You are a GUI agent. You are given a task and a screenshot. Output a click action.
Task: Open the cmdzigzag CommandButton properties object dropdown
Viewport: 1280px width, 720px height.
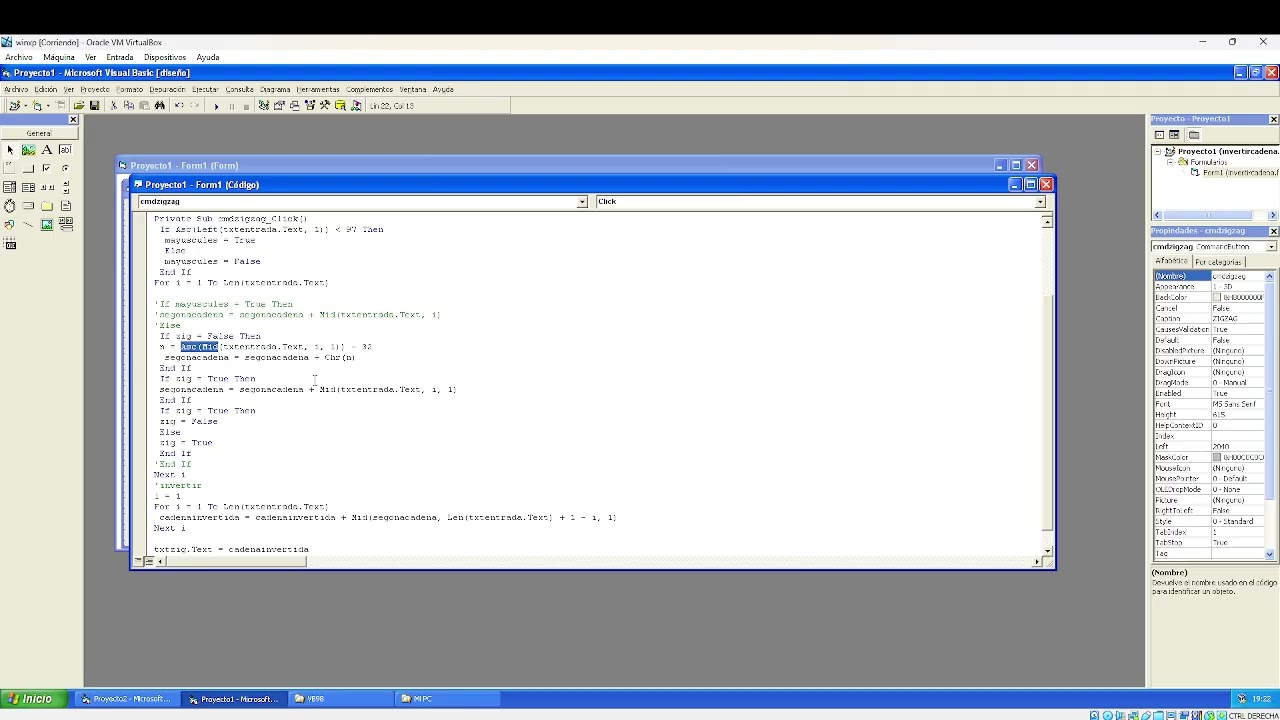click(1271, 246)
